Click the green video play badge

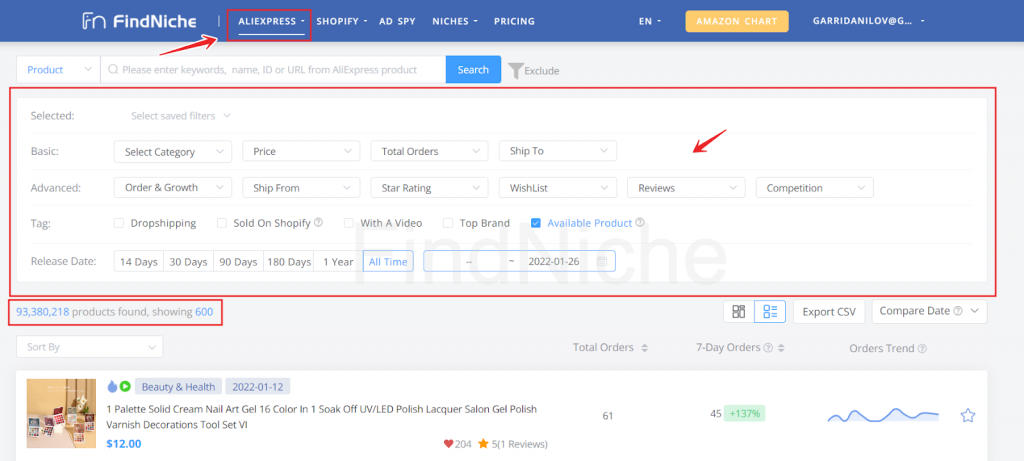click(124, 387)
